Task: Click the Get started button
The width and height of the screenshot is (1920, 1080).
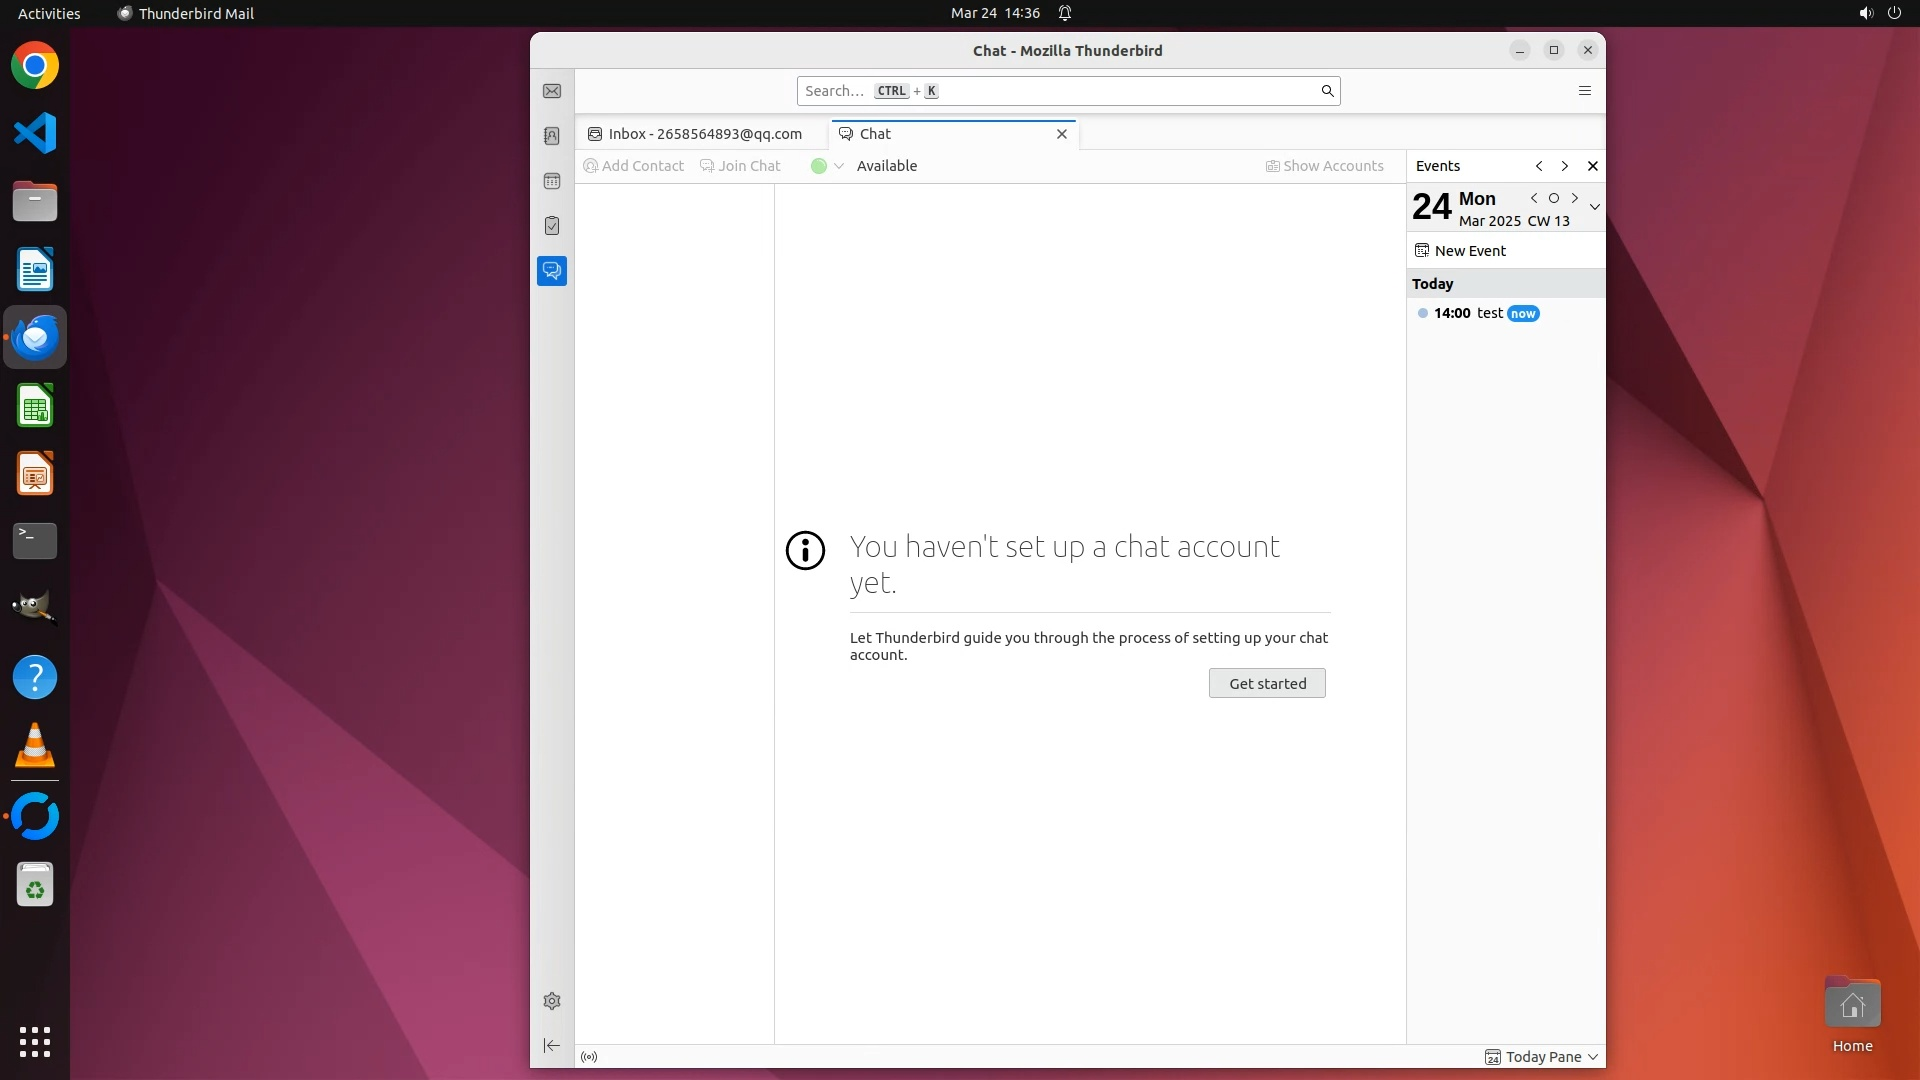Action: [1267, 683]
